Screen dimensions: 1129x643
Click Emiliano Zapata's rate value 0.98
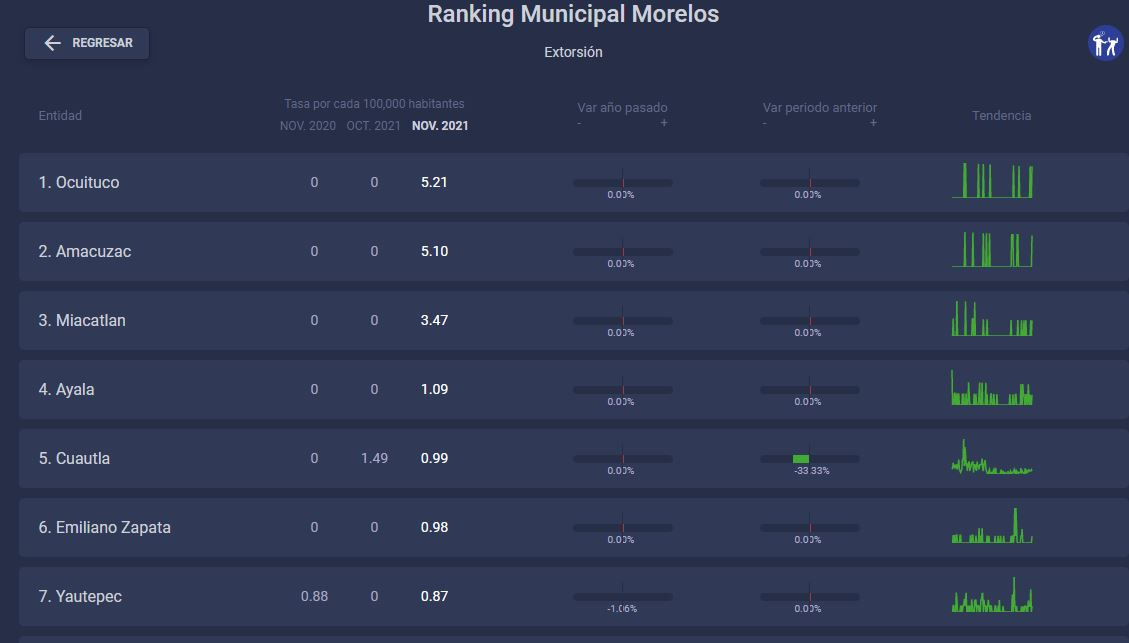coord(434,528)
